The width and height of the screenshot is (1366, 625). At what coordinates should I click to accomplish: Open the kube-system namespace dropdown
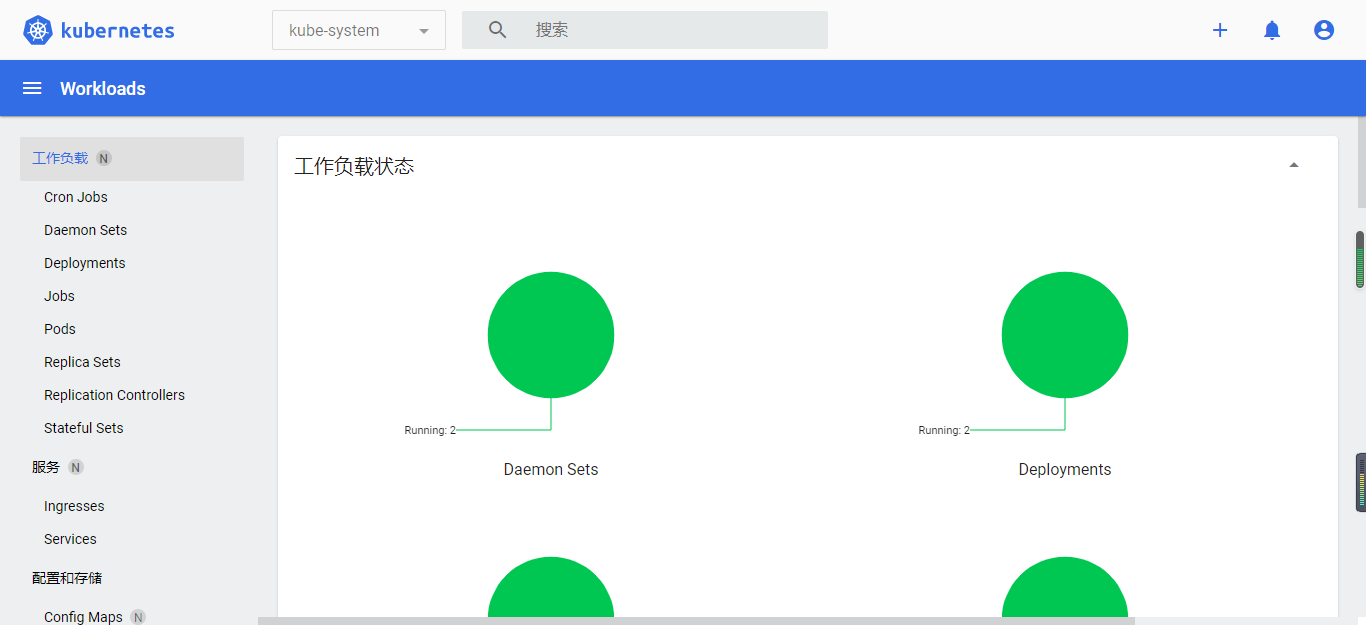pos(359,30)
